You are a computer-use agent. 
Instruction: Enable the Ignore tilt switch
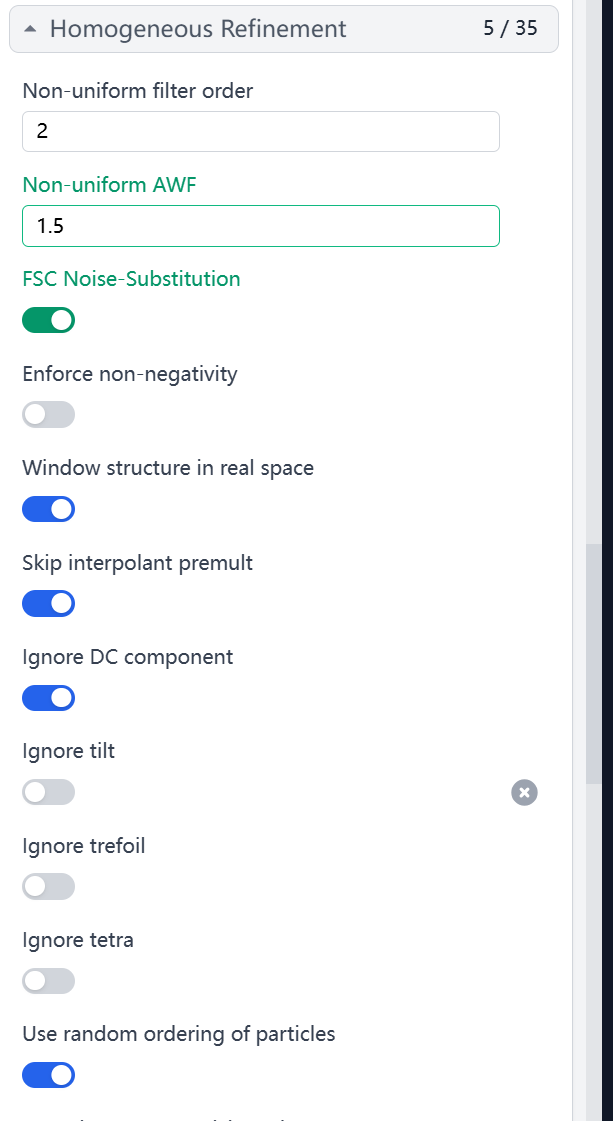(x=49, y=792)
